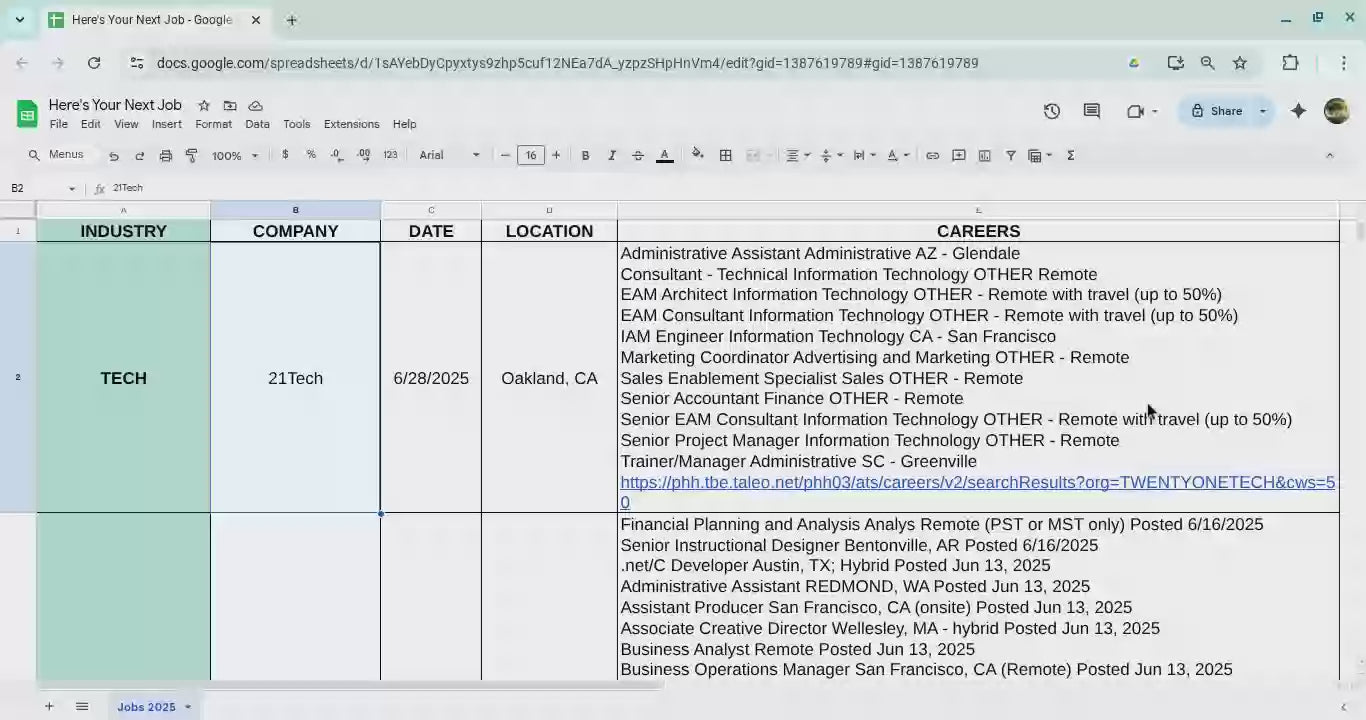
Task: Show all sheets list icon
Action: coord(82,707)
